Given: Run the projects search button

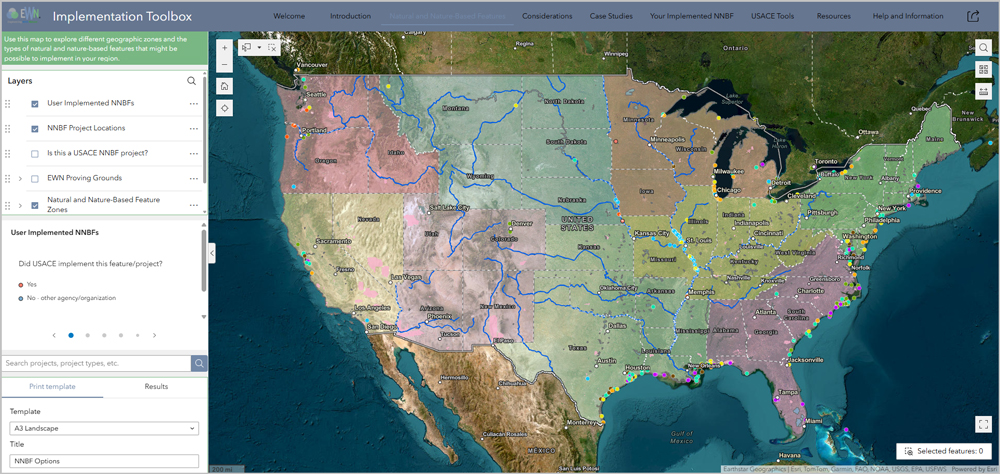Looking at the screenshot, I should coord(199,363).
